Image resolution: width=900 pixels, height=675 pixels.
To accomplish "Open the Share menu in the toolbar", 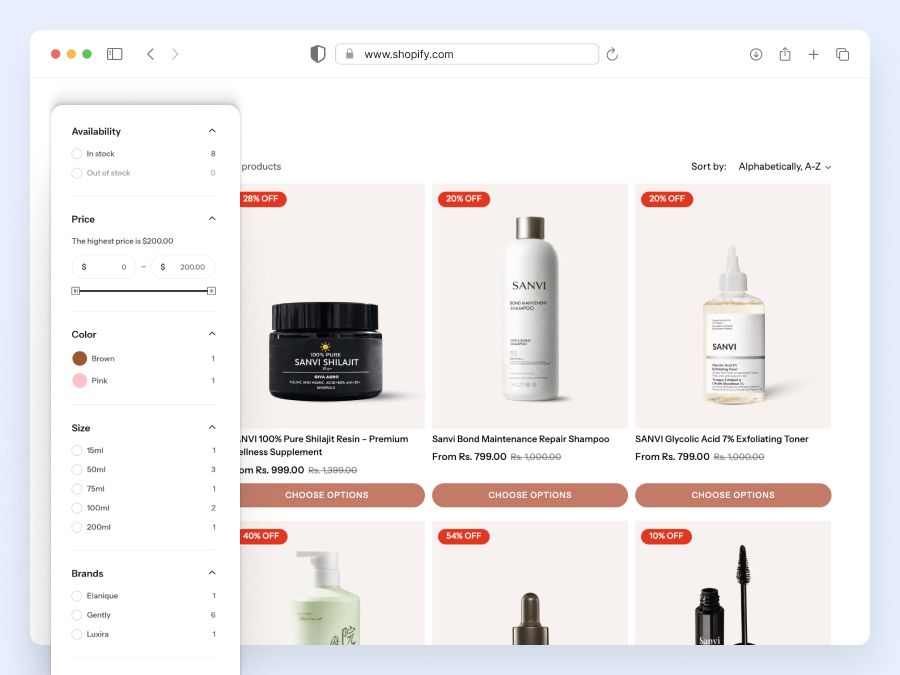I will [x=785, y=54].
